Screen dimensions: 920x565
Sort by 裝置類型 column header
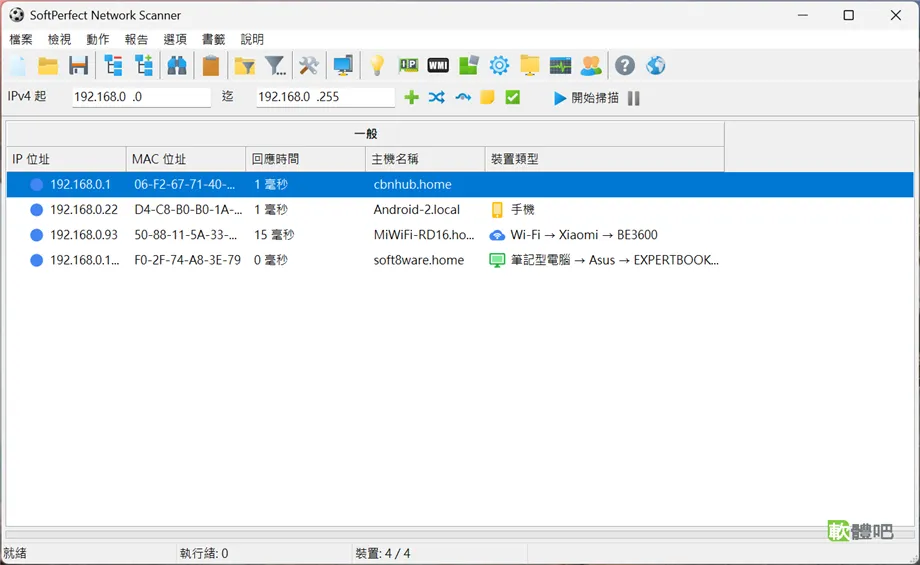[604, 159]
